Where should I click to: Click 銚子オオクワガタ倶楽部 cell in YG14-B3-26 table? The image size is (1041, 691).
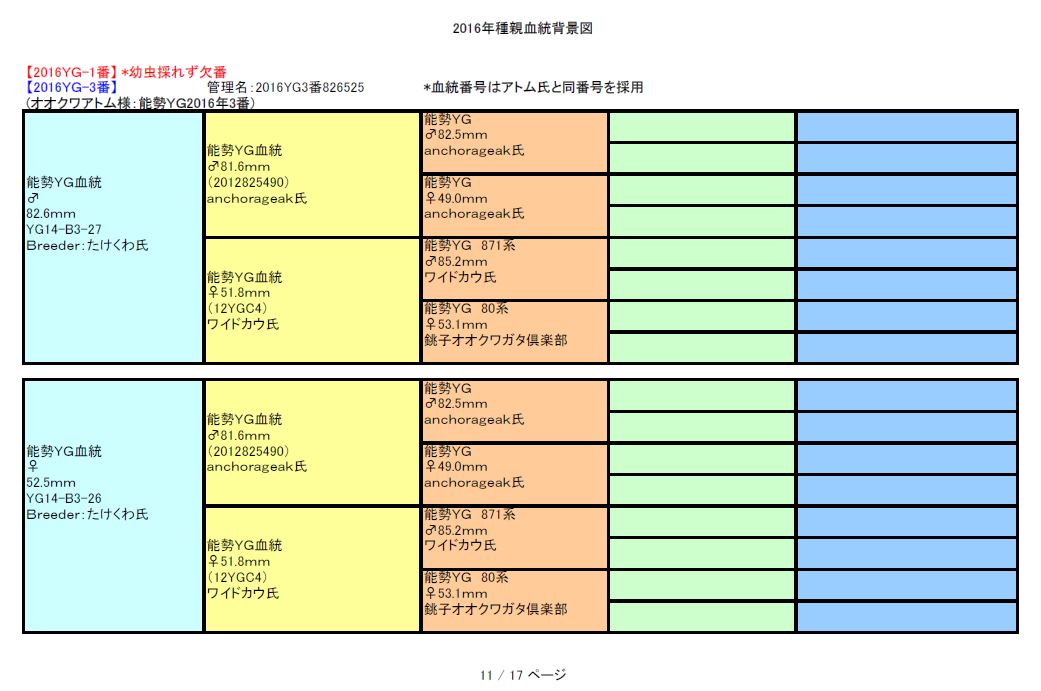coord(514,600)
